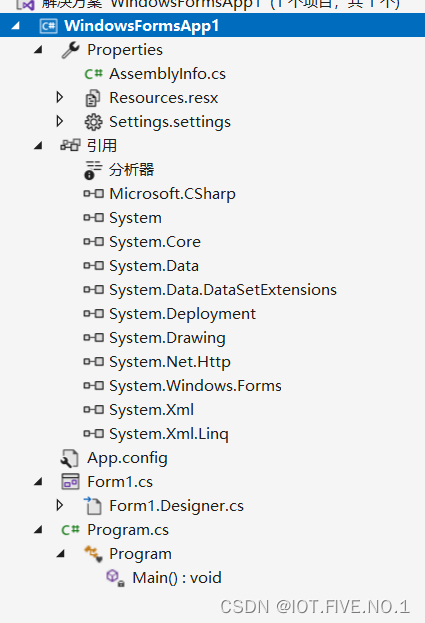Click the Program class icon
This screenshot has width=425, height=623.
[x=93, y=554]
